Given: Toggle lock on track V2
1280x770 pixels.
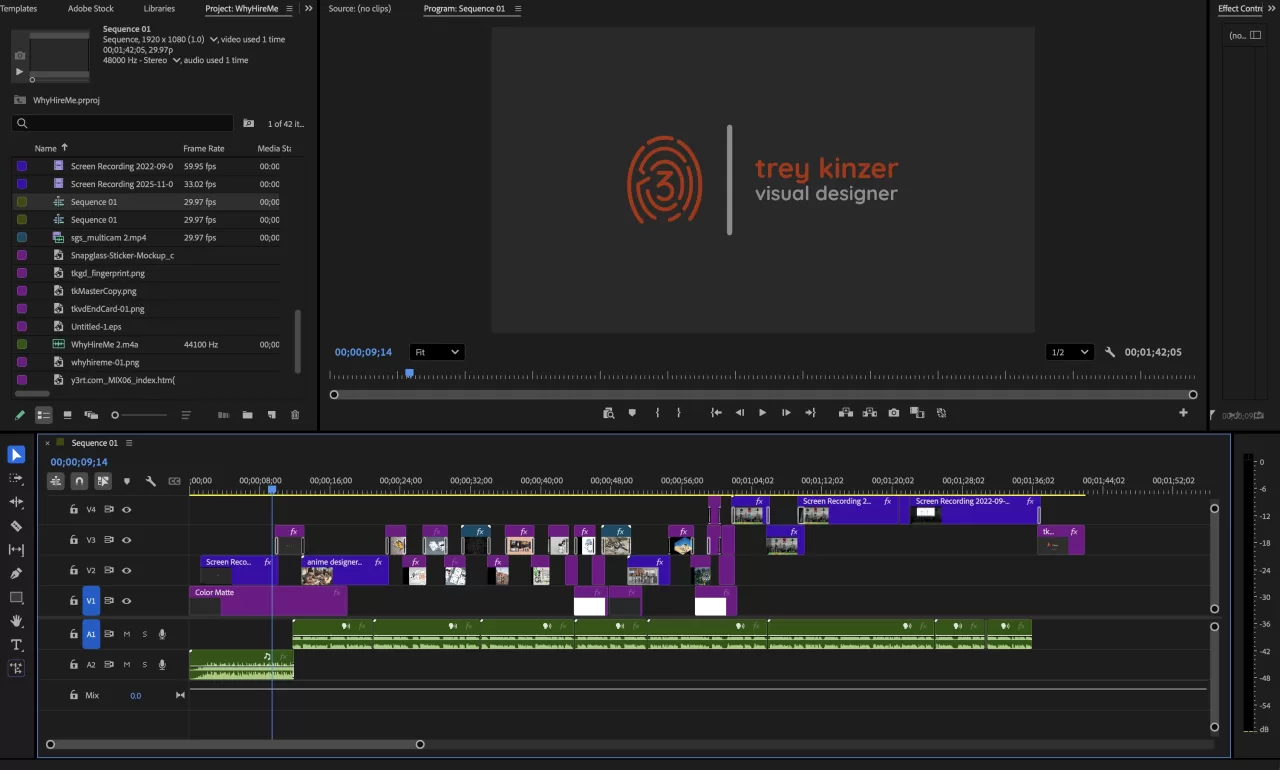Looking at the screenshot, I should click(x=73, y=570).
